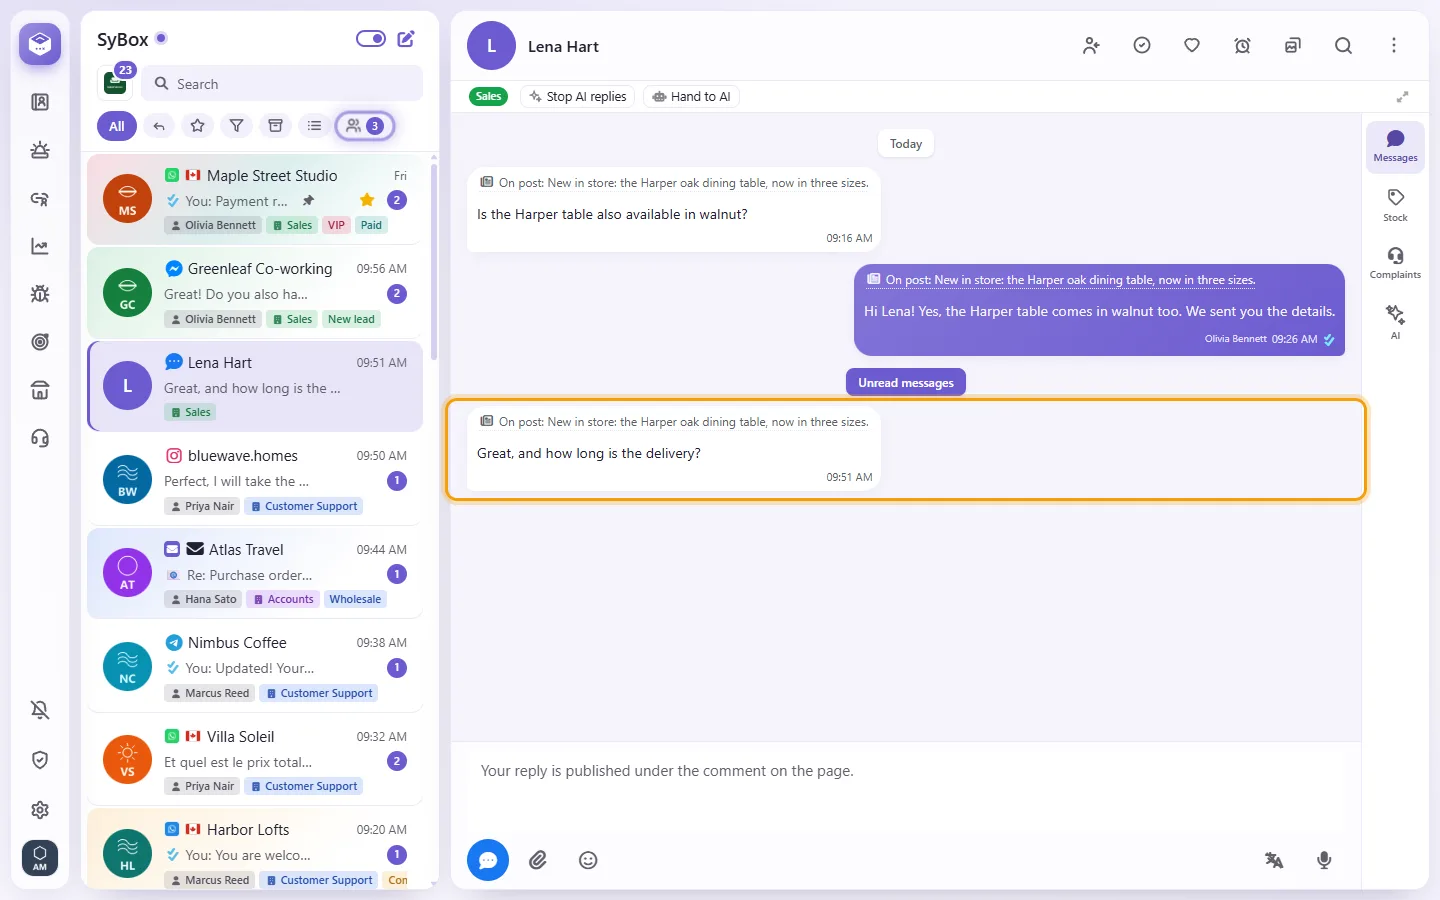
Task: Record a voice message with microphone
Action: tap(1324, 860)
